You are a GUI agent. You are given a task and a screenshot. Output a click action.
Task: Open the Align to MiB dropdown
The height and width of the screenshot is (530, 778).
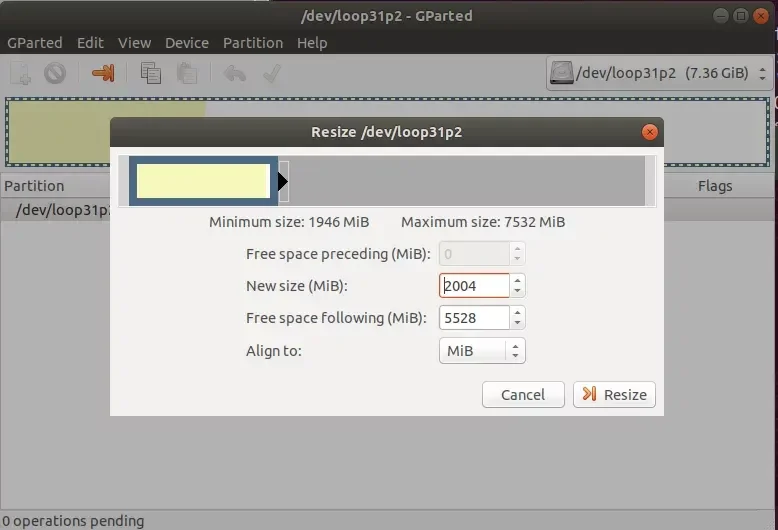(x=482, y=351)
